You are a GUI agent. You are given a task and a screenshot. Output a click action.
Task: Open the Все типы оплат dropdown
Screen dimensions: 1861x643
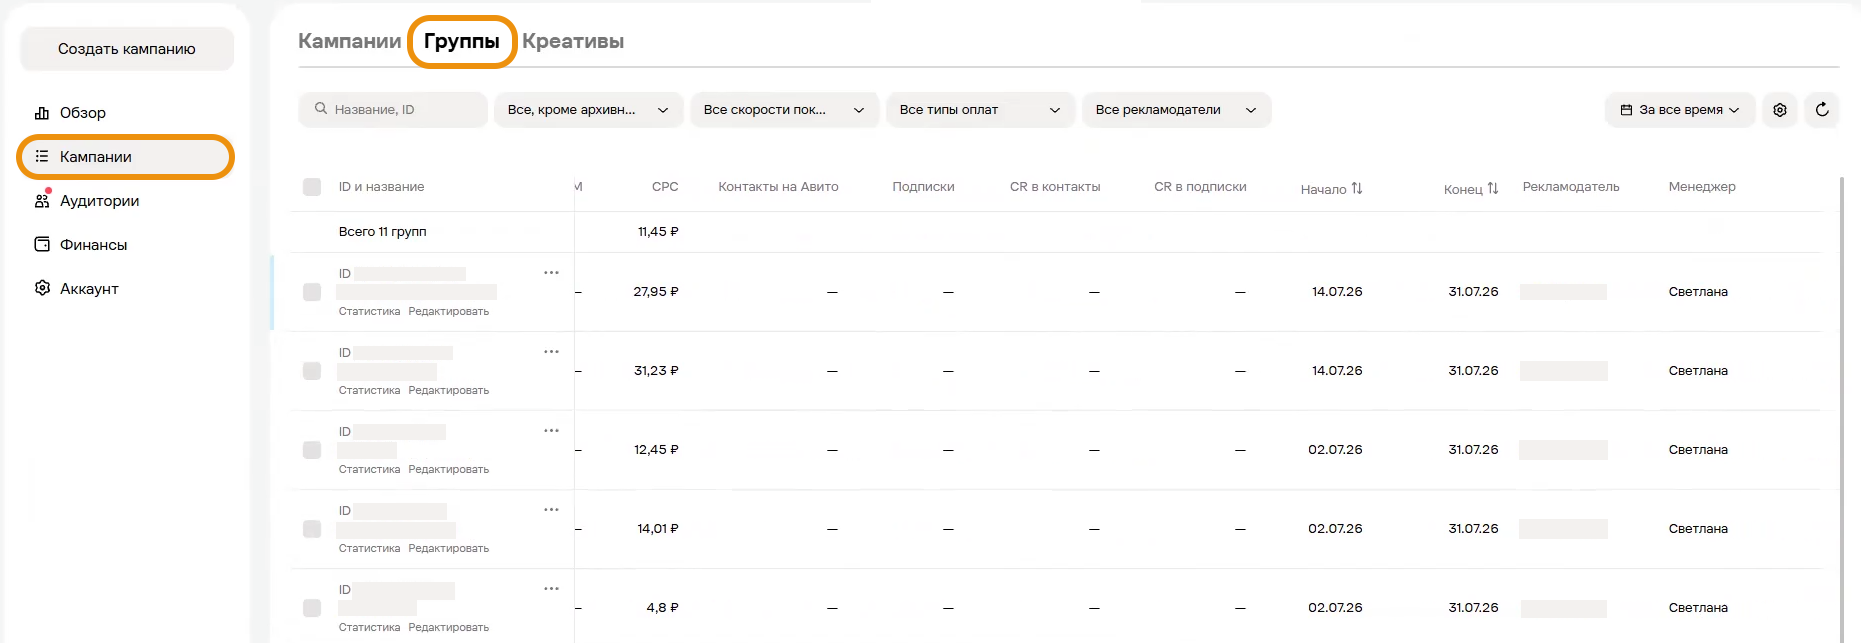point(980,110)
